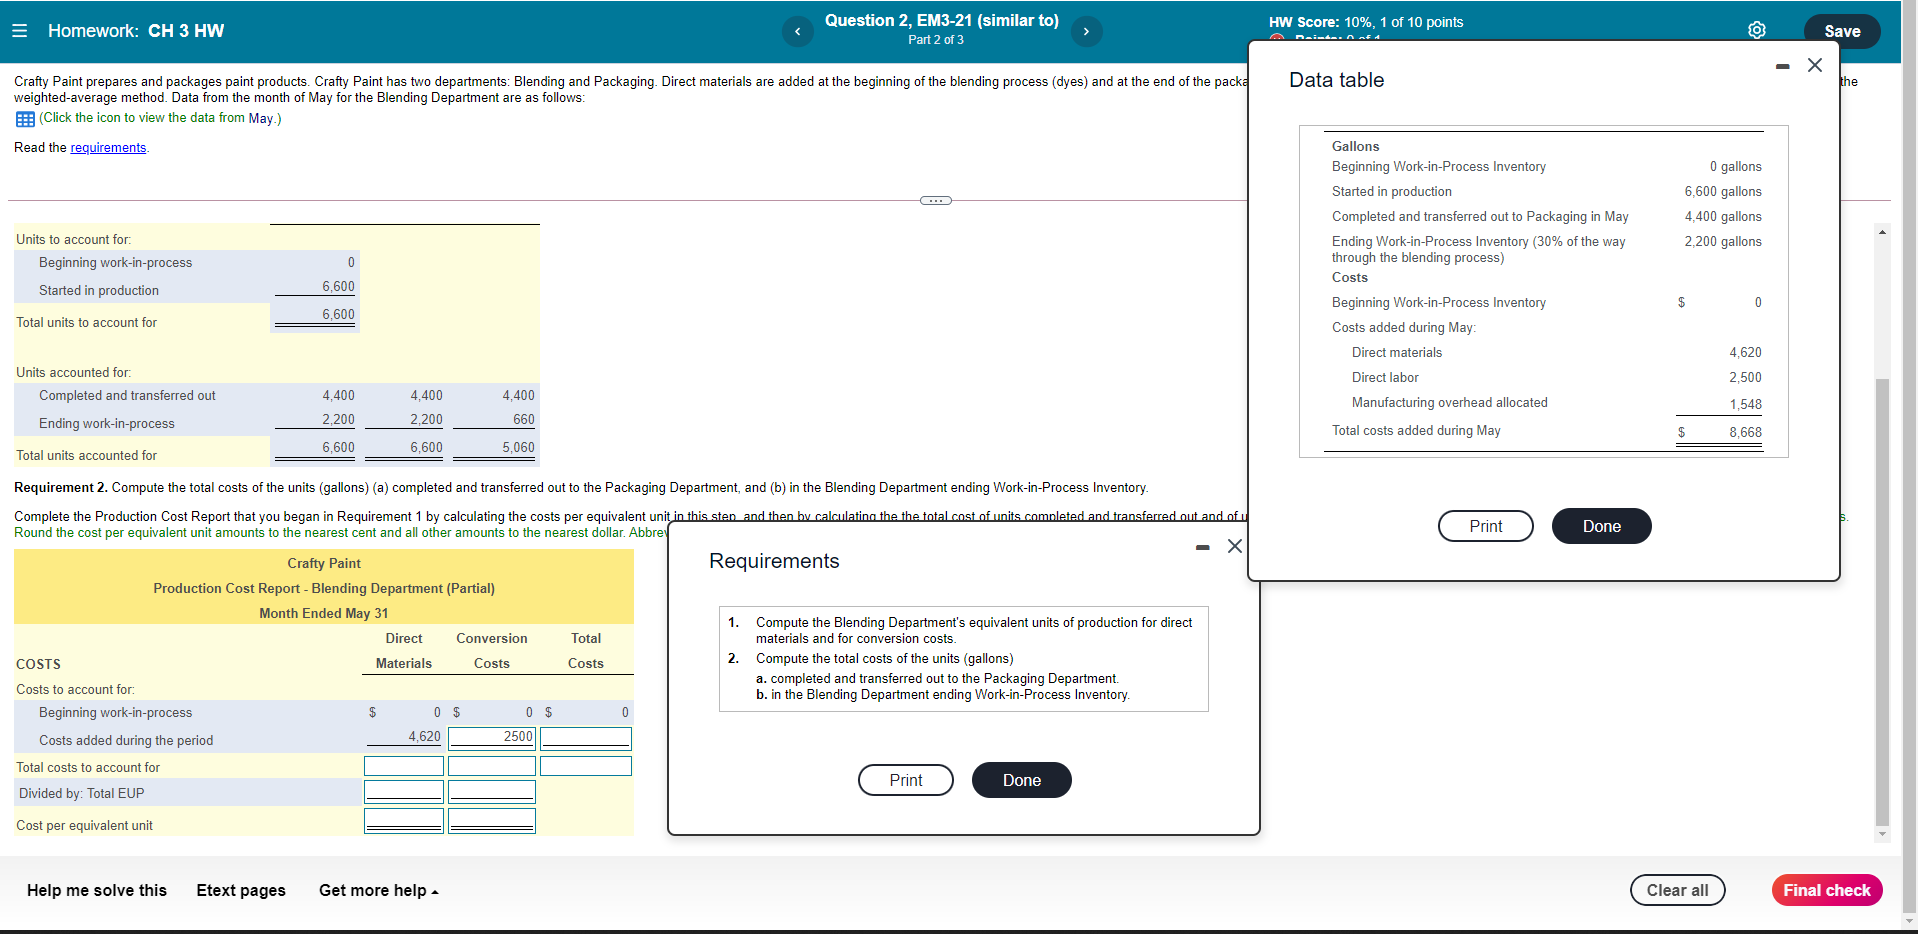Click the HW Score text
This screenshot has height=934, width=1918.
[1365, 22]
